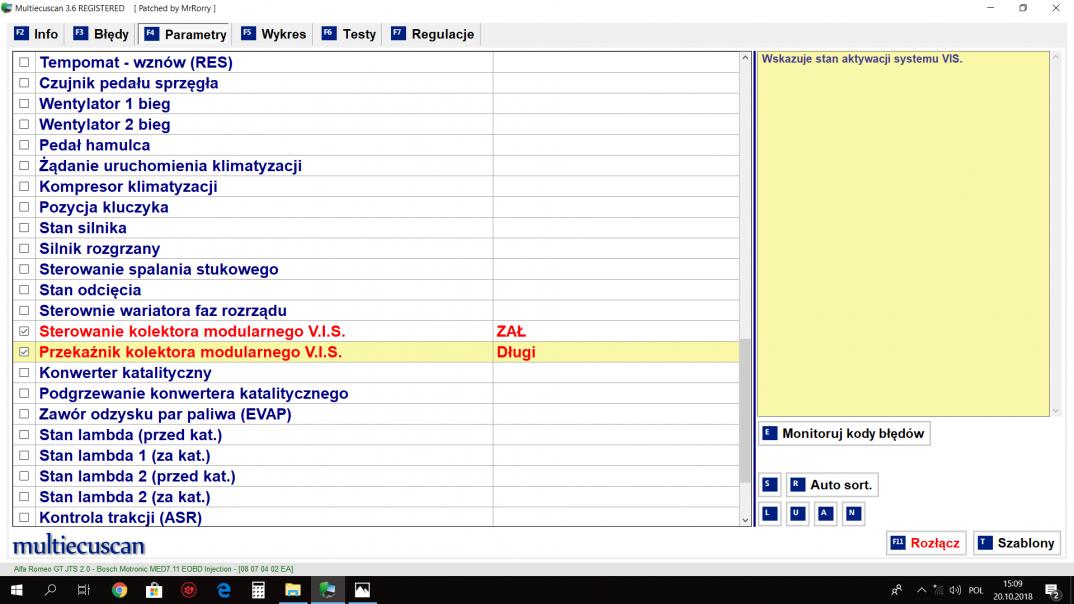Click the S shortcut icon button
The height and width of the screenshot is (604, 1074).
pos(769,485)
